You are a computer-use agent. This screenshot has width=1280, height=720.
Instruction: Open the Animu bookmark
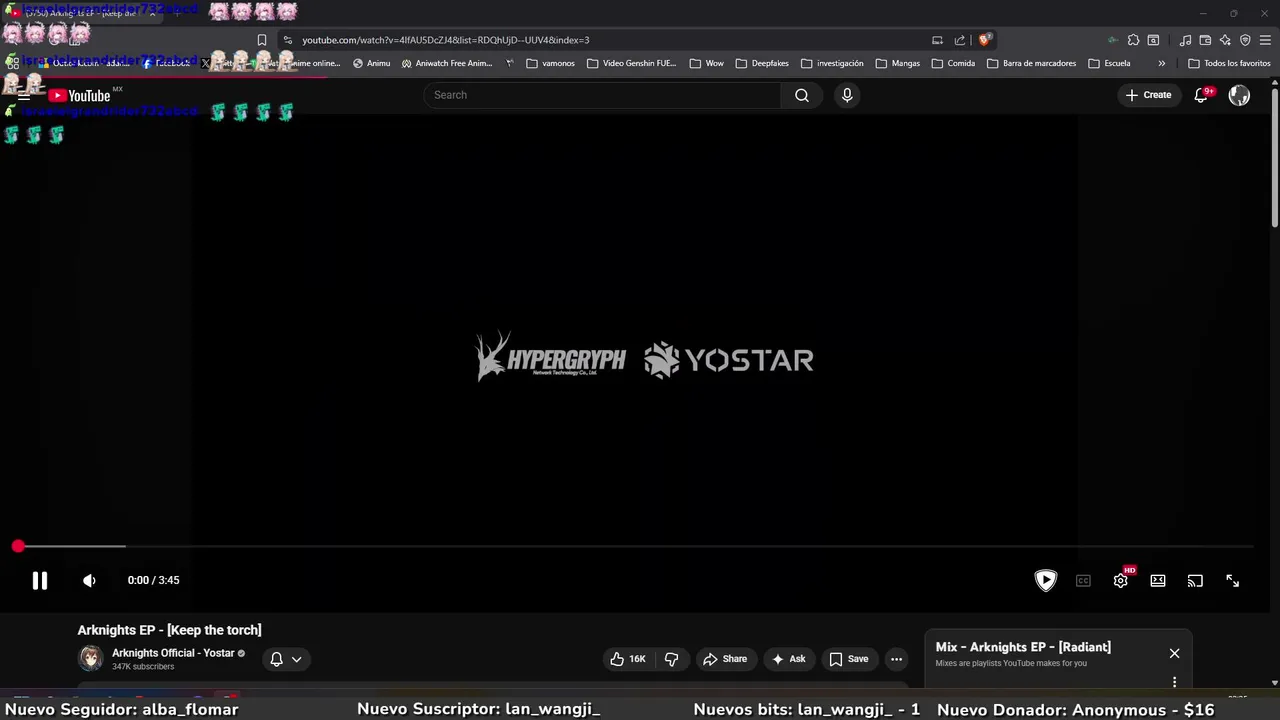(371, 63)
